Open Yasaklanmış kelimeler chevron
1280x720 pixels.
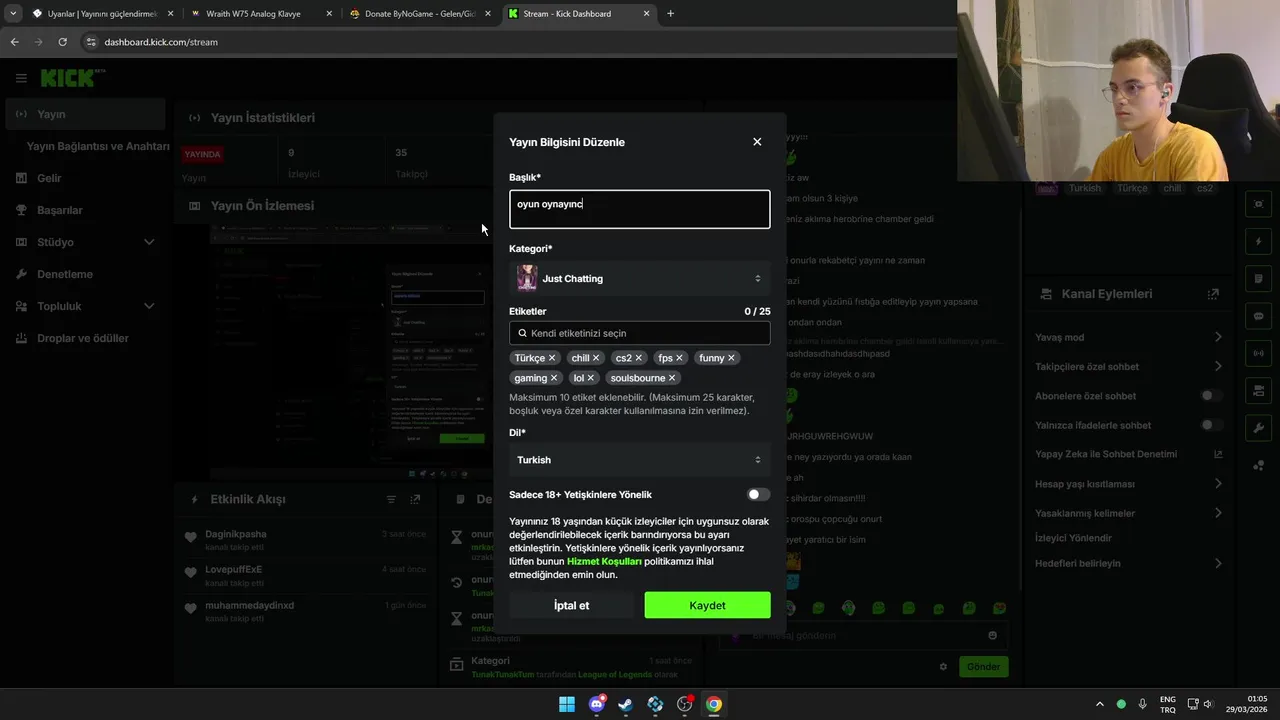1218,513
